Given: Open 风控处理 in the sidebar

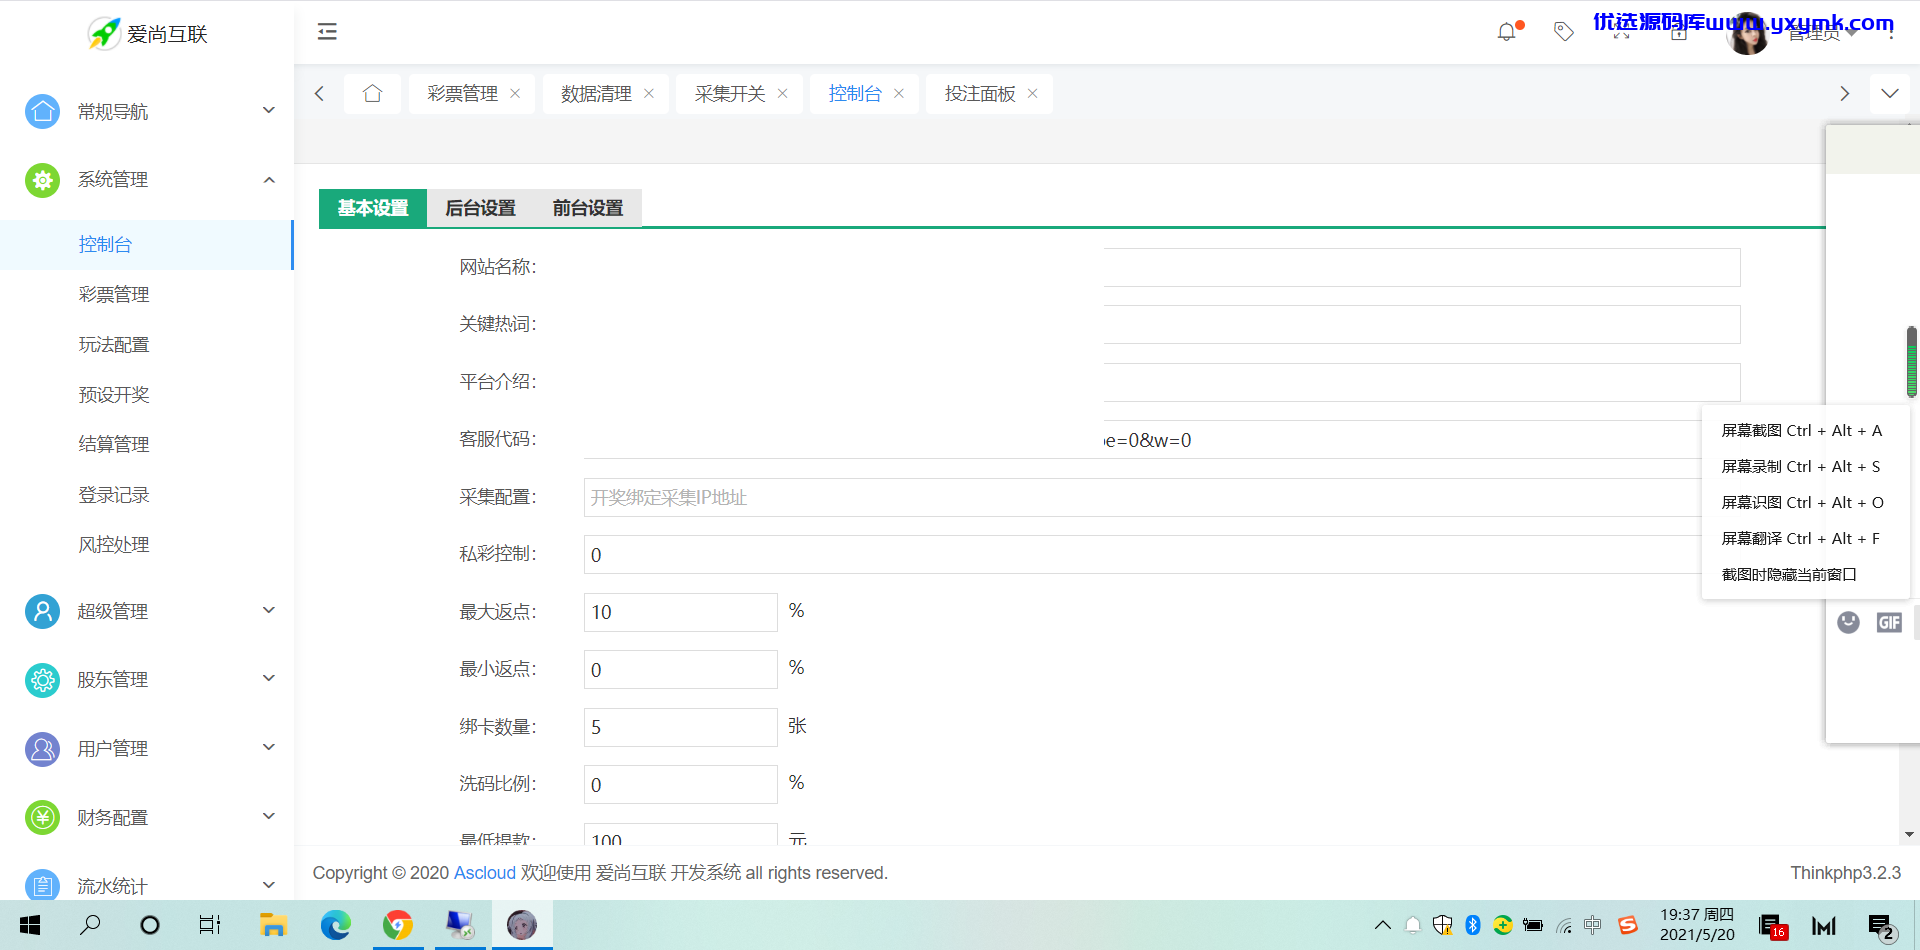Looking at the screenshot, I should click(x=146, y=545).
